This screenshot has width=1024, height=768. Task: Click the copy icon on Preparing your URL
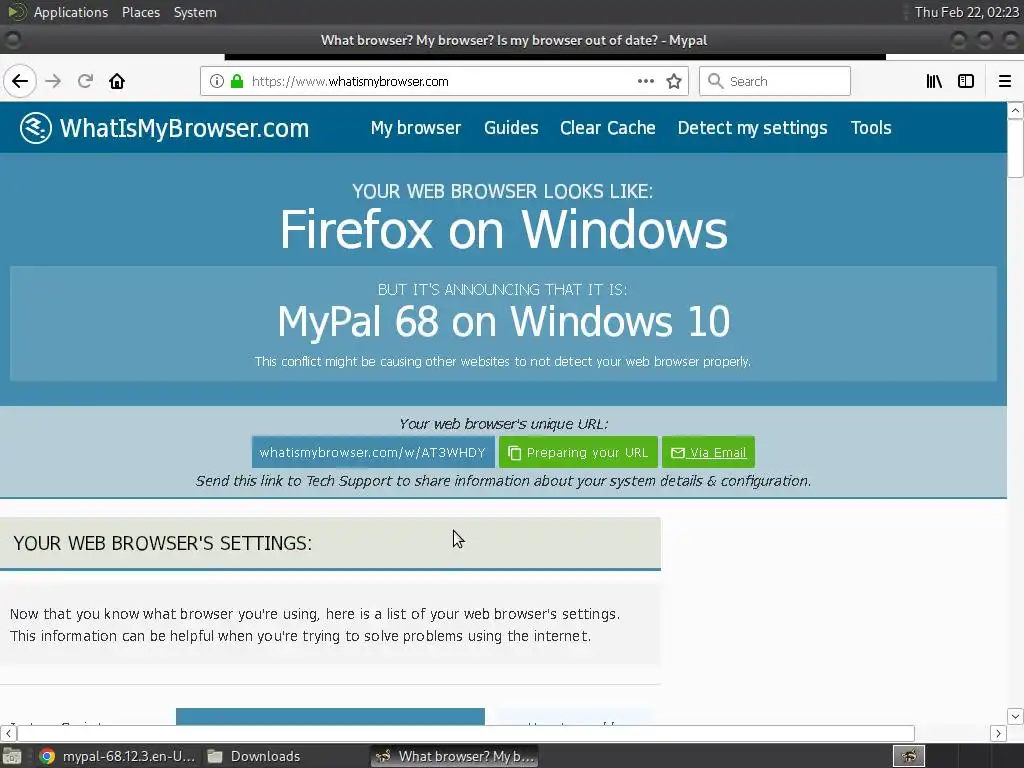click(x=515, y=453)
